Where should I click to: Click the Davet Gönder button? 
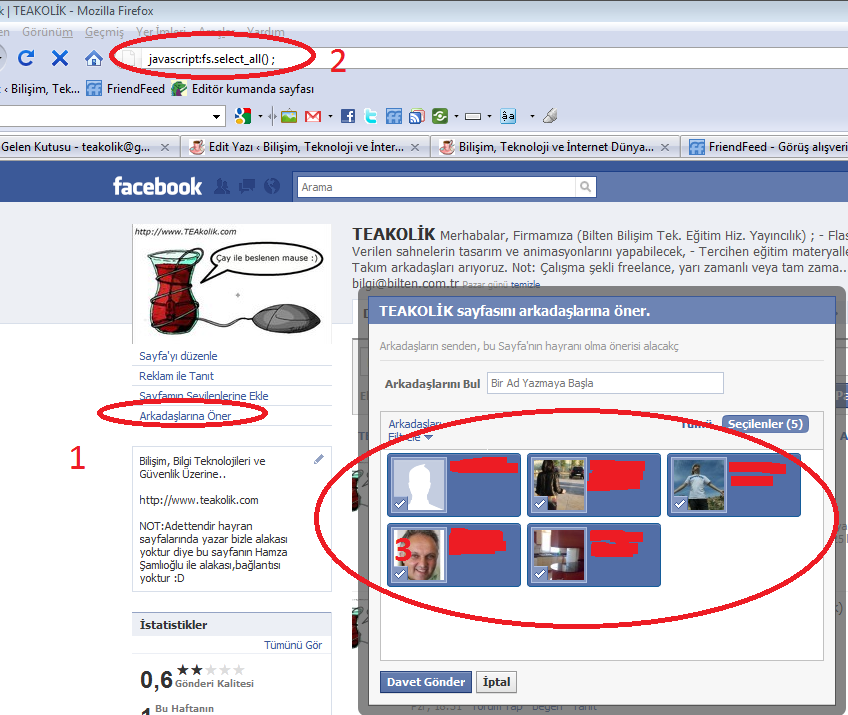coord(426,682)
